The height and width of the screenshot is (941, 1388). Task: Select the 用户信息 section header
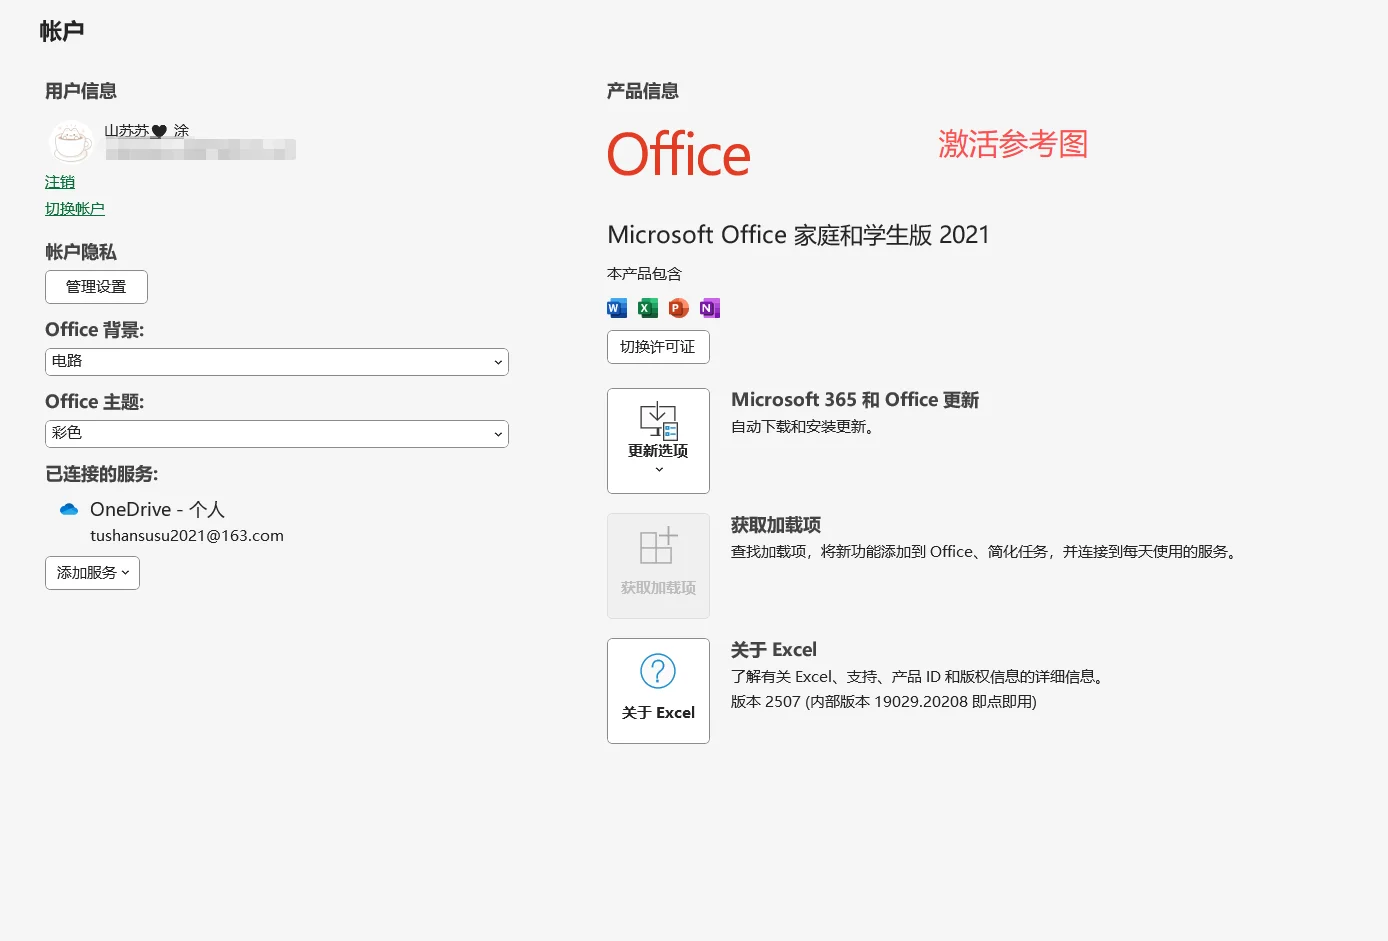80,91
